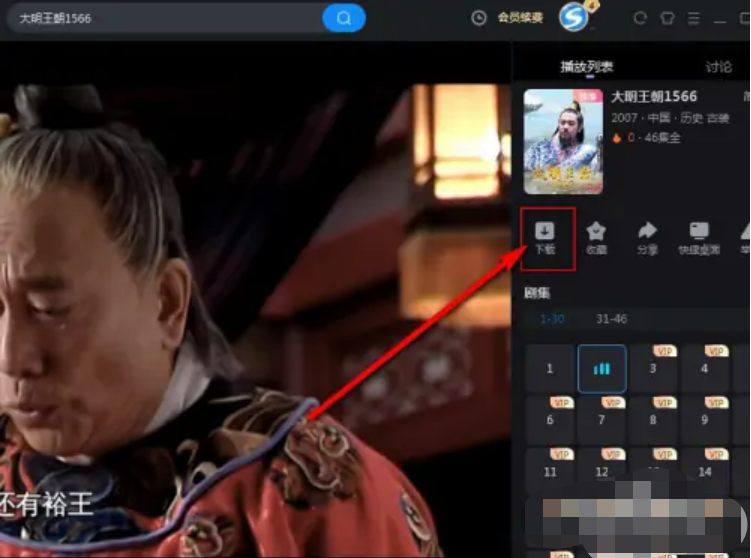Click 会员续费 membership renewal link
This screenshot has height=558, width=751.
[x=520, y=18]
